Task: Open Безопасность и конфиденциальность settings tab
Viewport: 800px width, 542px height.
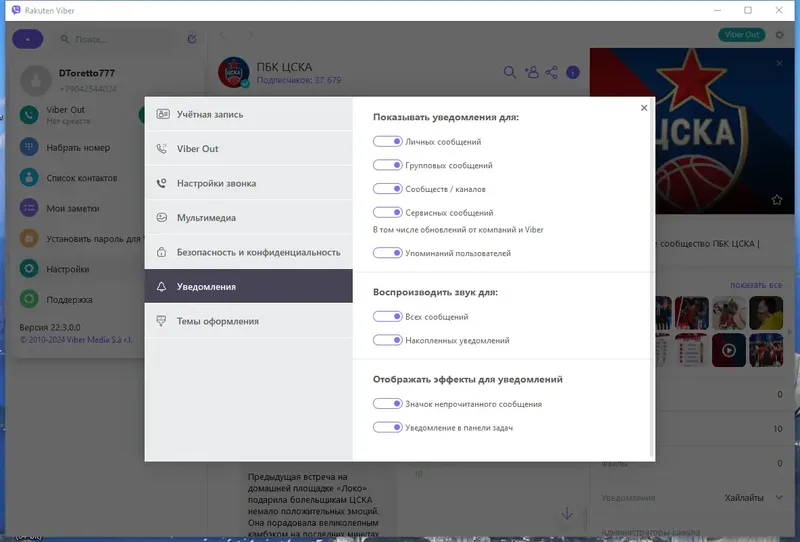Action: [248, 252]
